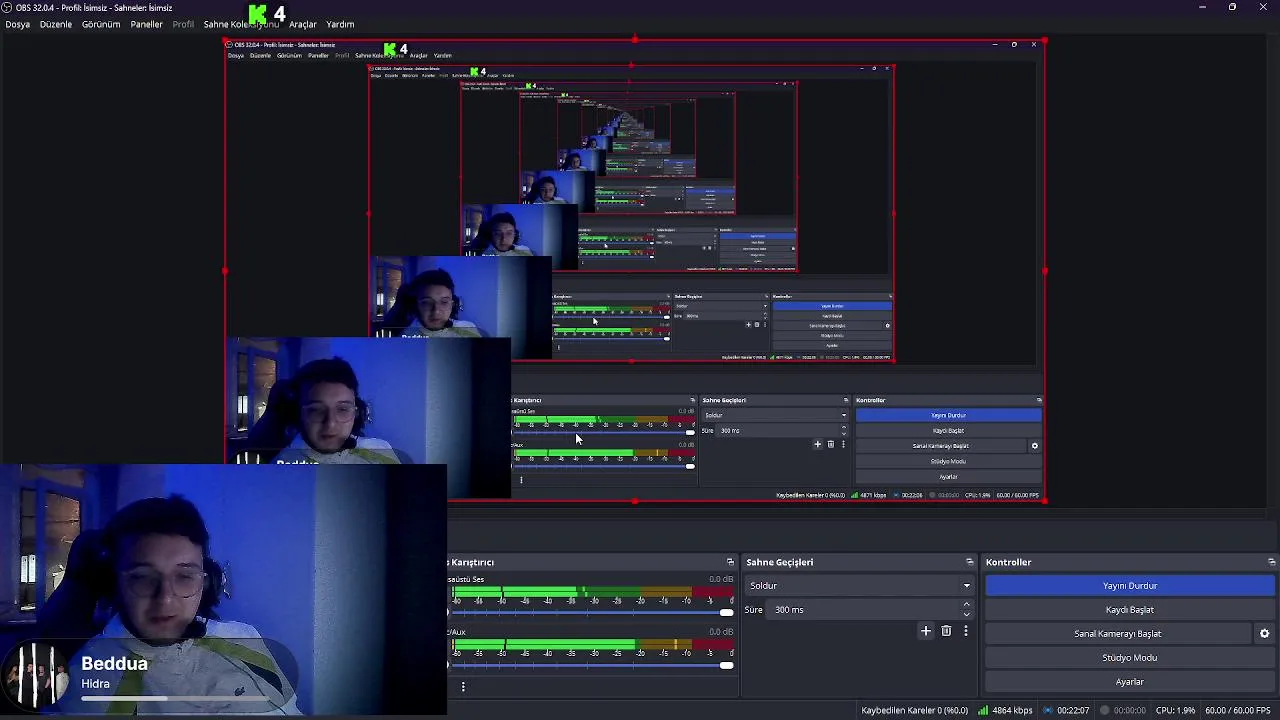Add a new scene transition with plus icon
Screen dimensions: 1280x720
pos(926,631)
